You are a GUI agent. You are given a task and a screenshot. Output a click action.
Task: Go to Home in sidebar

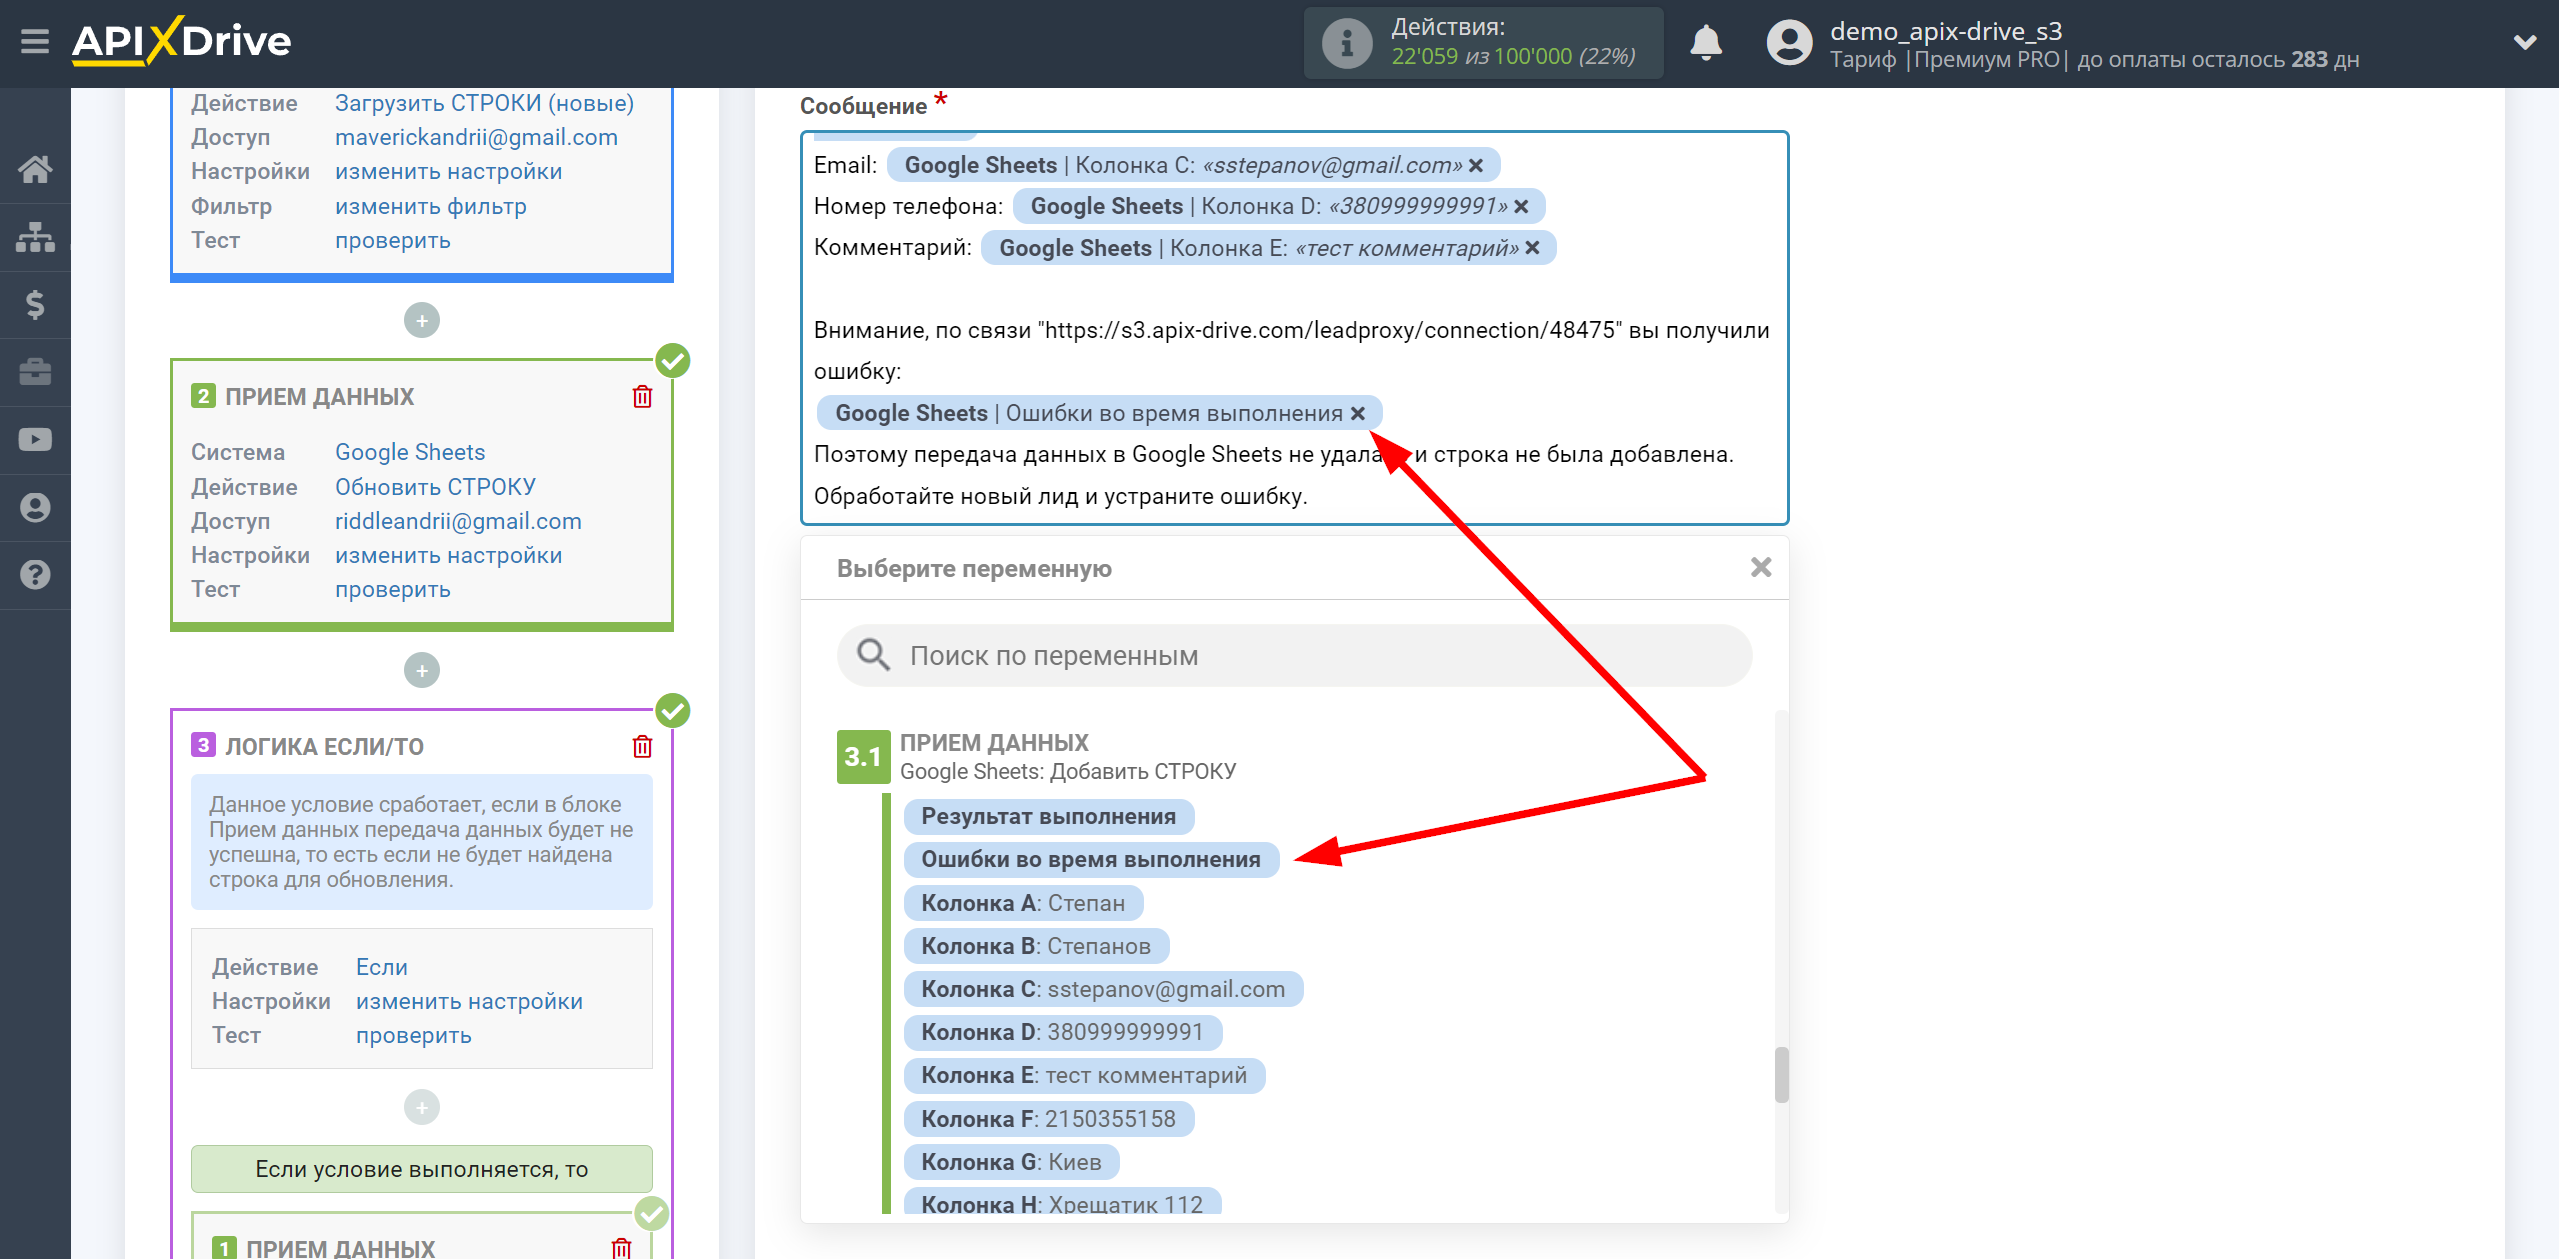click(x=35, y=169)
